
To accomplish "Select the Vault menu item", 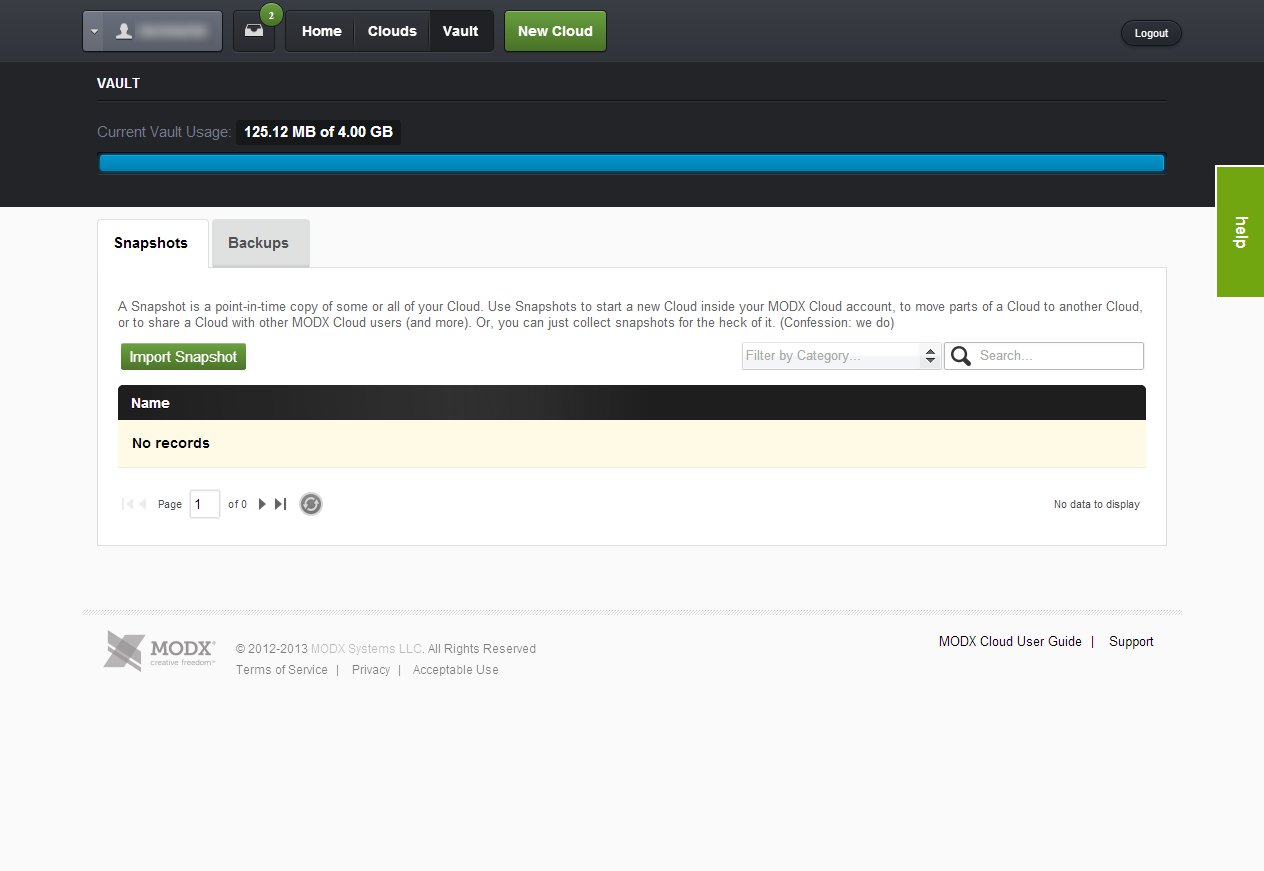I will click(x=461, y=31).
